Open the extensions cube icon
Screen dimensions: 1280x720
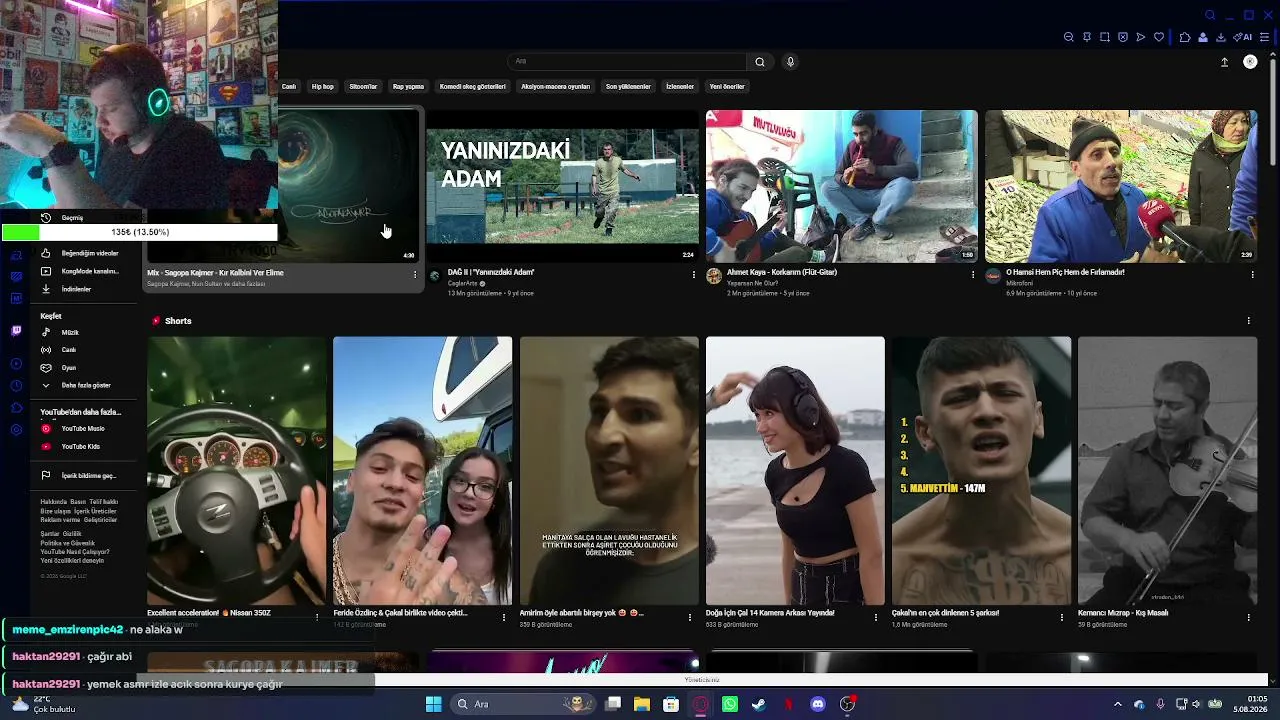point(1185,37)
